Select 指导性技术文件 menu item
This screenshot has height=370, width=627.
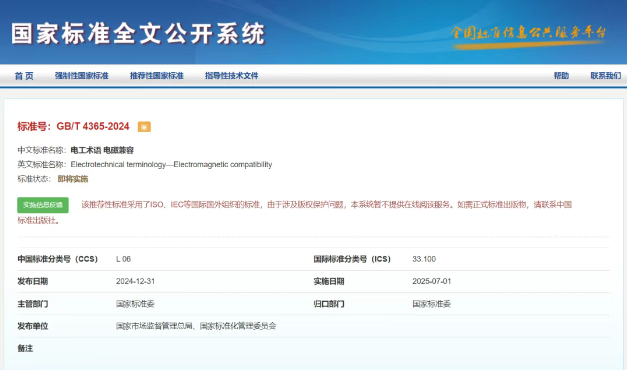pyautogui.click(x=232, y=76)
